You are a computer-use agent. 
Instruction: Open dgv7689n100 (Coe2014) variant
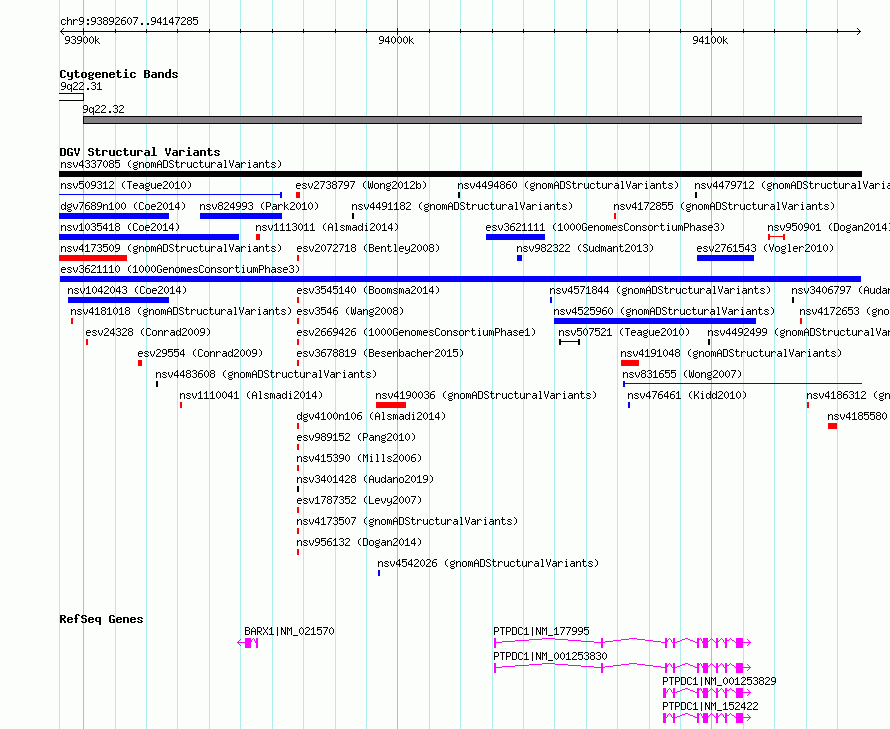click(123, 207)
